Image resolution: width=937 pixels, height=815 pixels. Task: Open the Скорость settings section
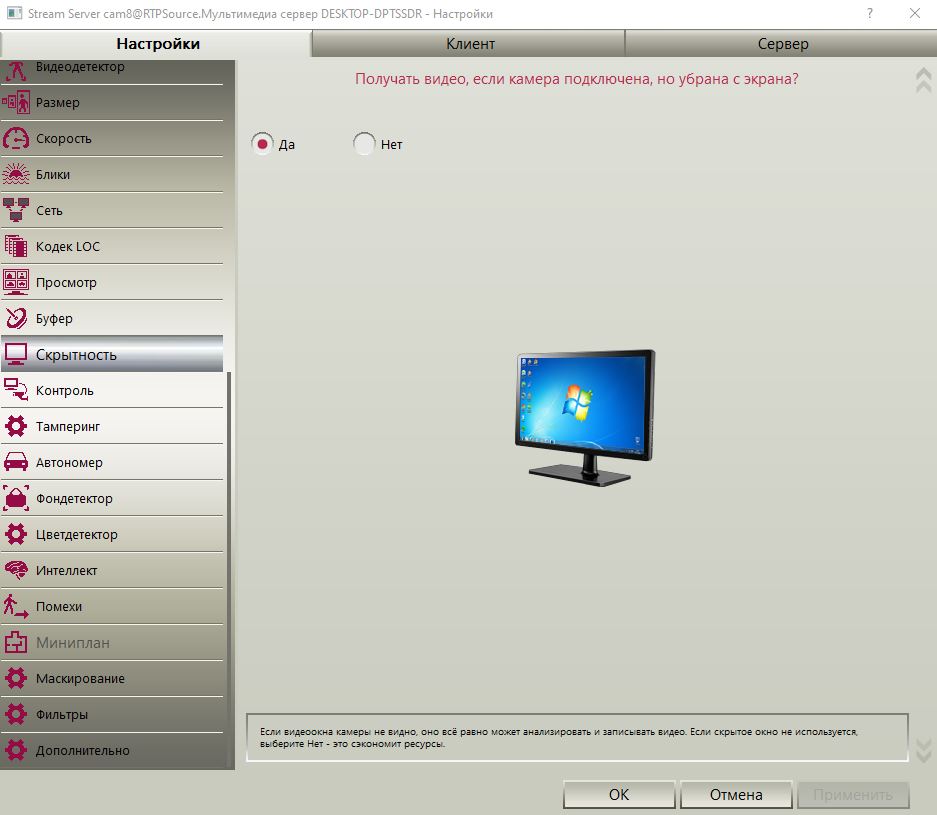pyautogui.click(x=112, y=139)
